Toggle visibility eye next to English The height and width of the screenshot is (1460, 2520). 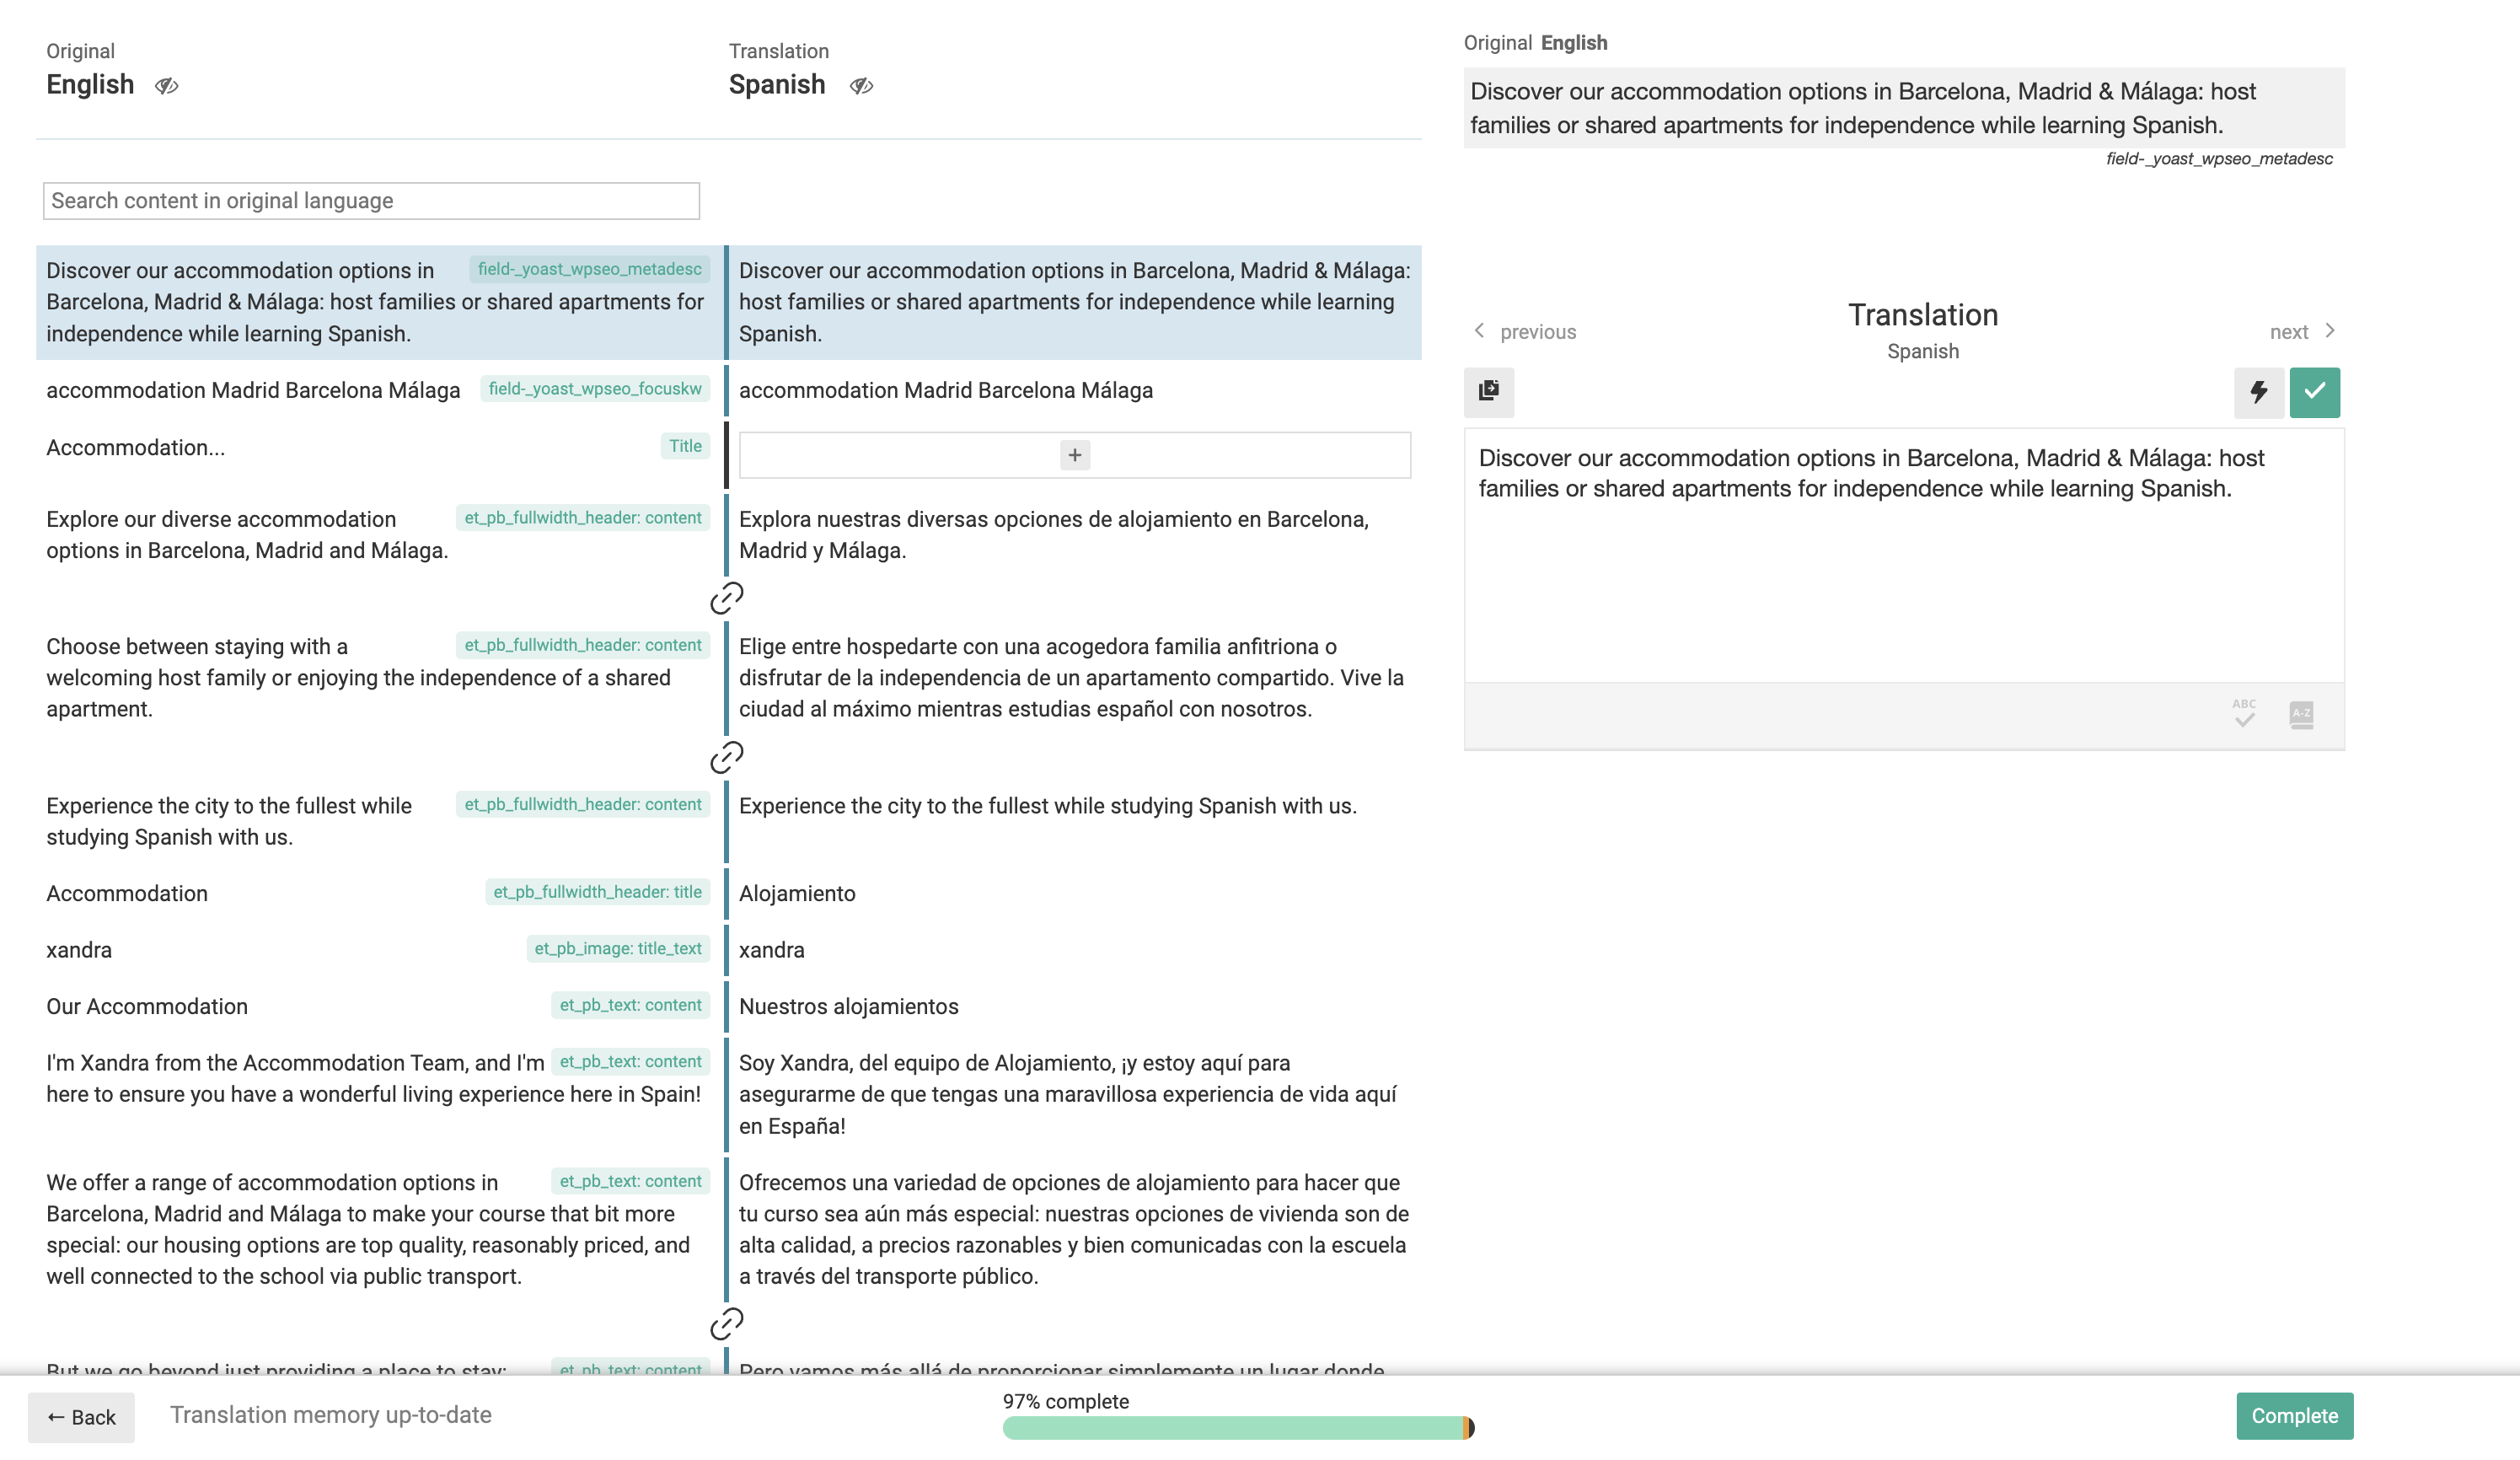click(167, 86)
